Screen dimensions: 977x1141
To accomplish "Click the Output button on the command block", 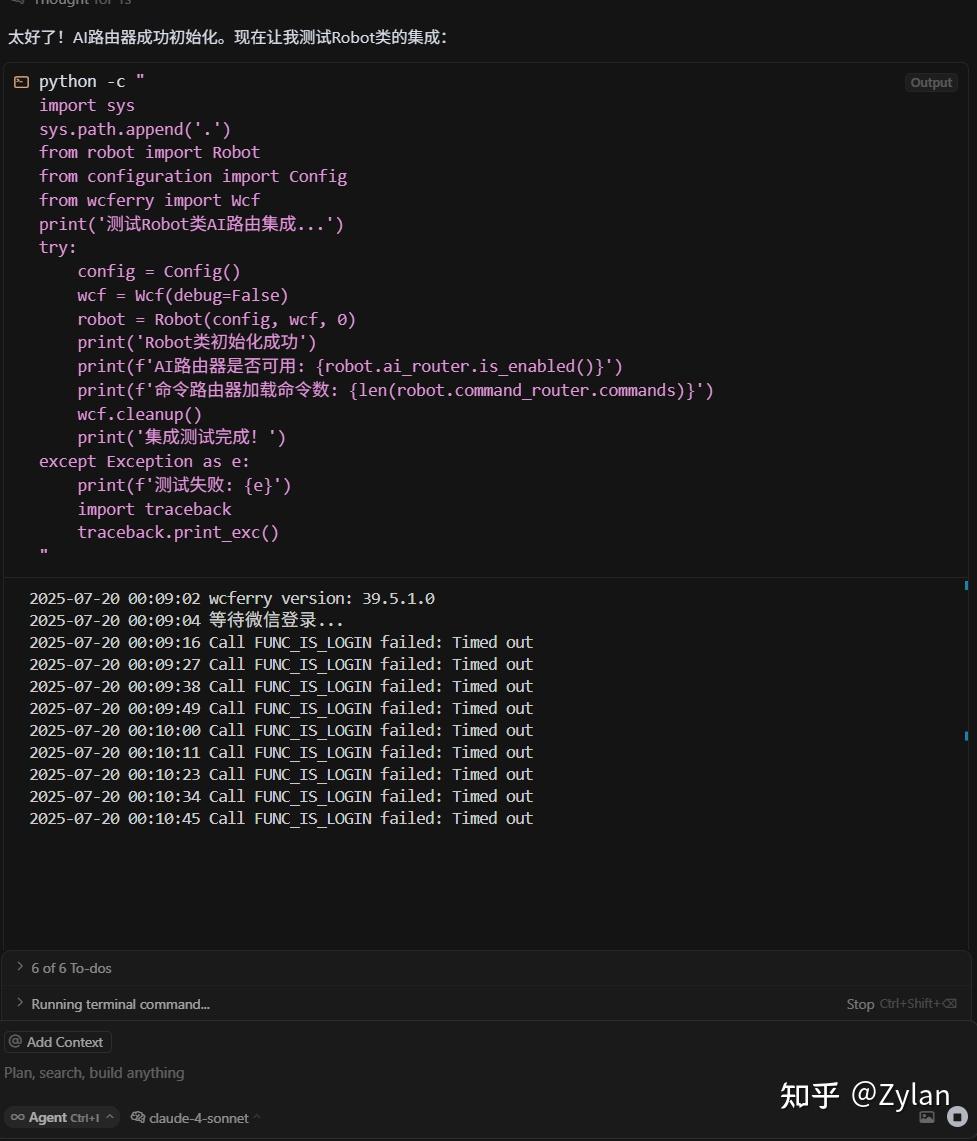I will point(931,83).
